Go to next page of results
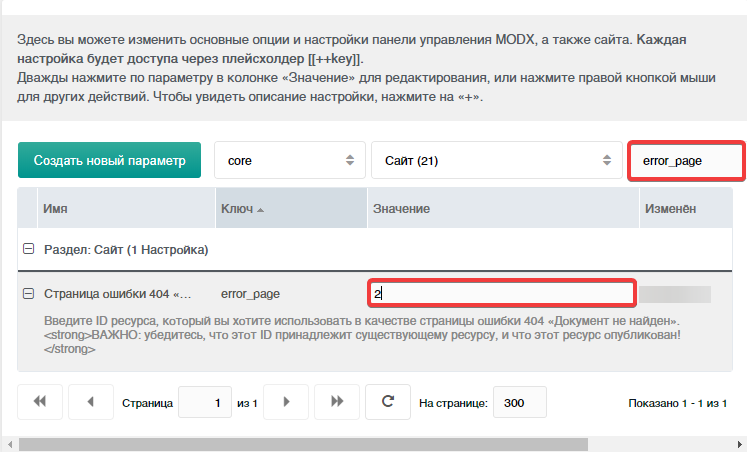Viewport: 747px width, 452px height. tap(287, 402)
